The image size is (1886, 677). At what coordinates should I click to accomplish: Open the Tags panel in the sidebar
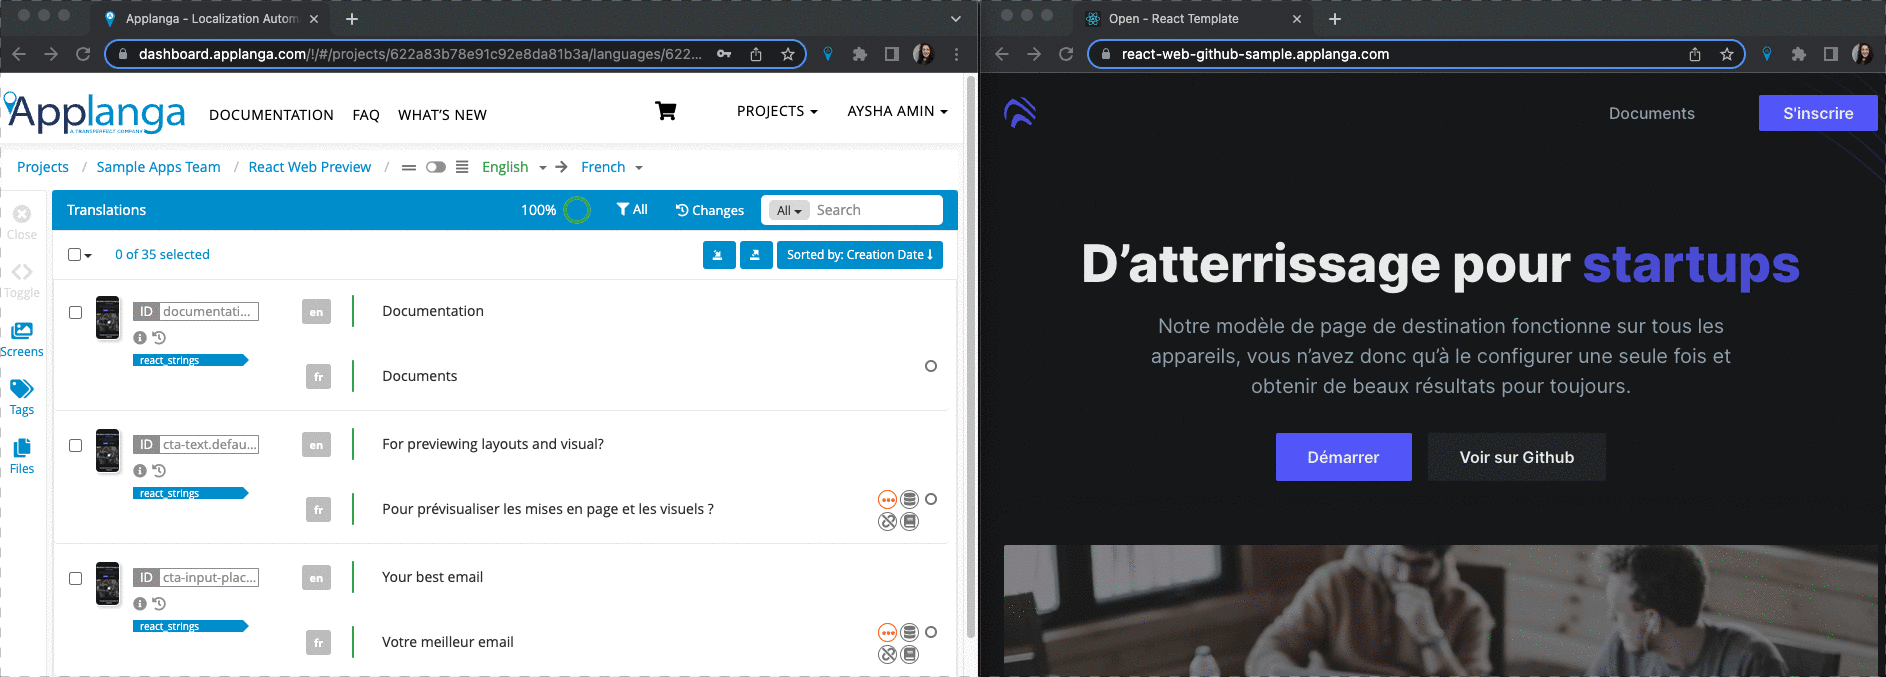22,397
